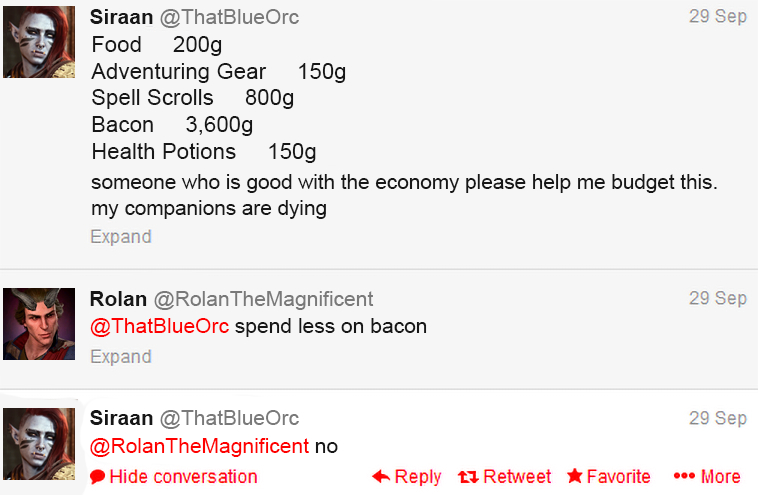Click the Reply arrow icon
Viewport: 758px width, 495px height.
click(x=381, y=477)
